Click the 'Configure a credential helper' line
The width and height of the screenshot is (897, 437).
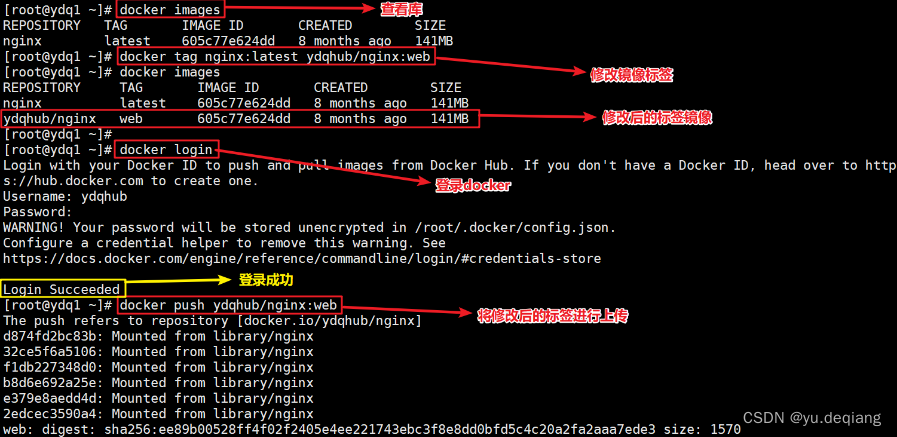pos(224,243)
